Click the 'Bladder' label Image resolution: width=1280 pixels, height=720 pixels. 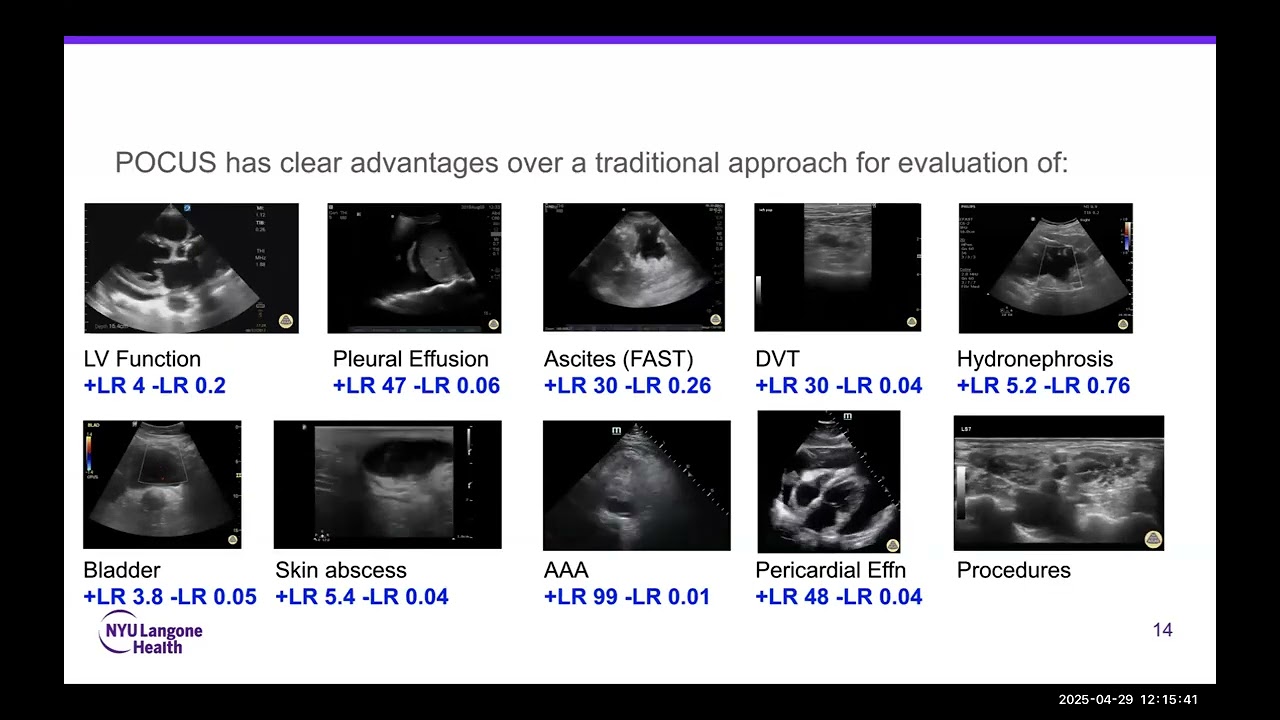[122, 570]
